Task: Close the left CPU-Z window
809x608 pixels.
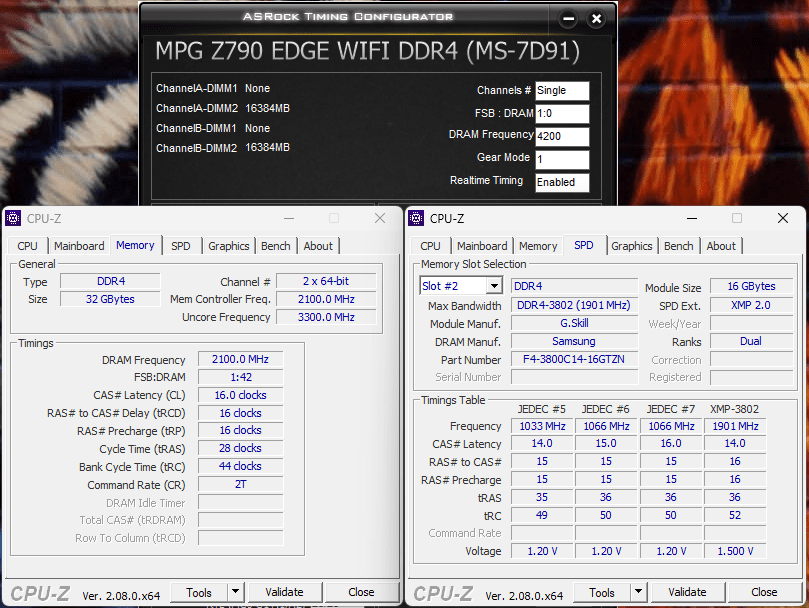Action: tap(380, 218)
